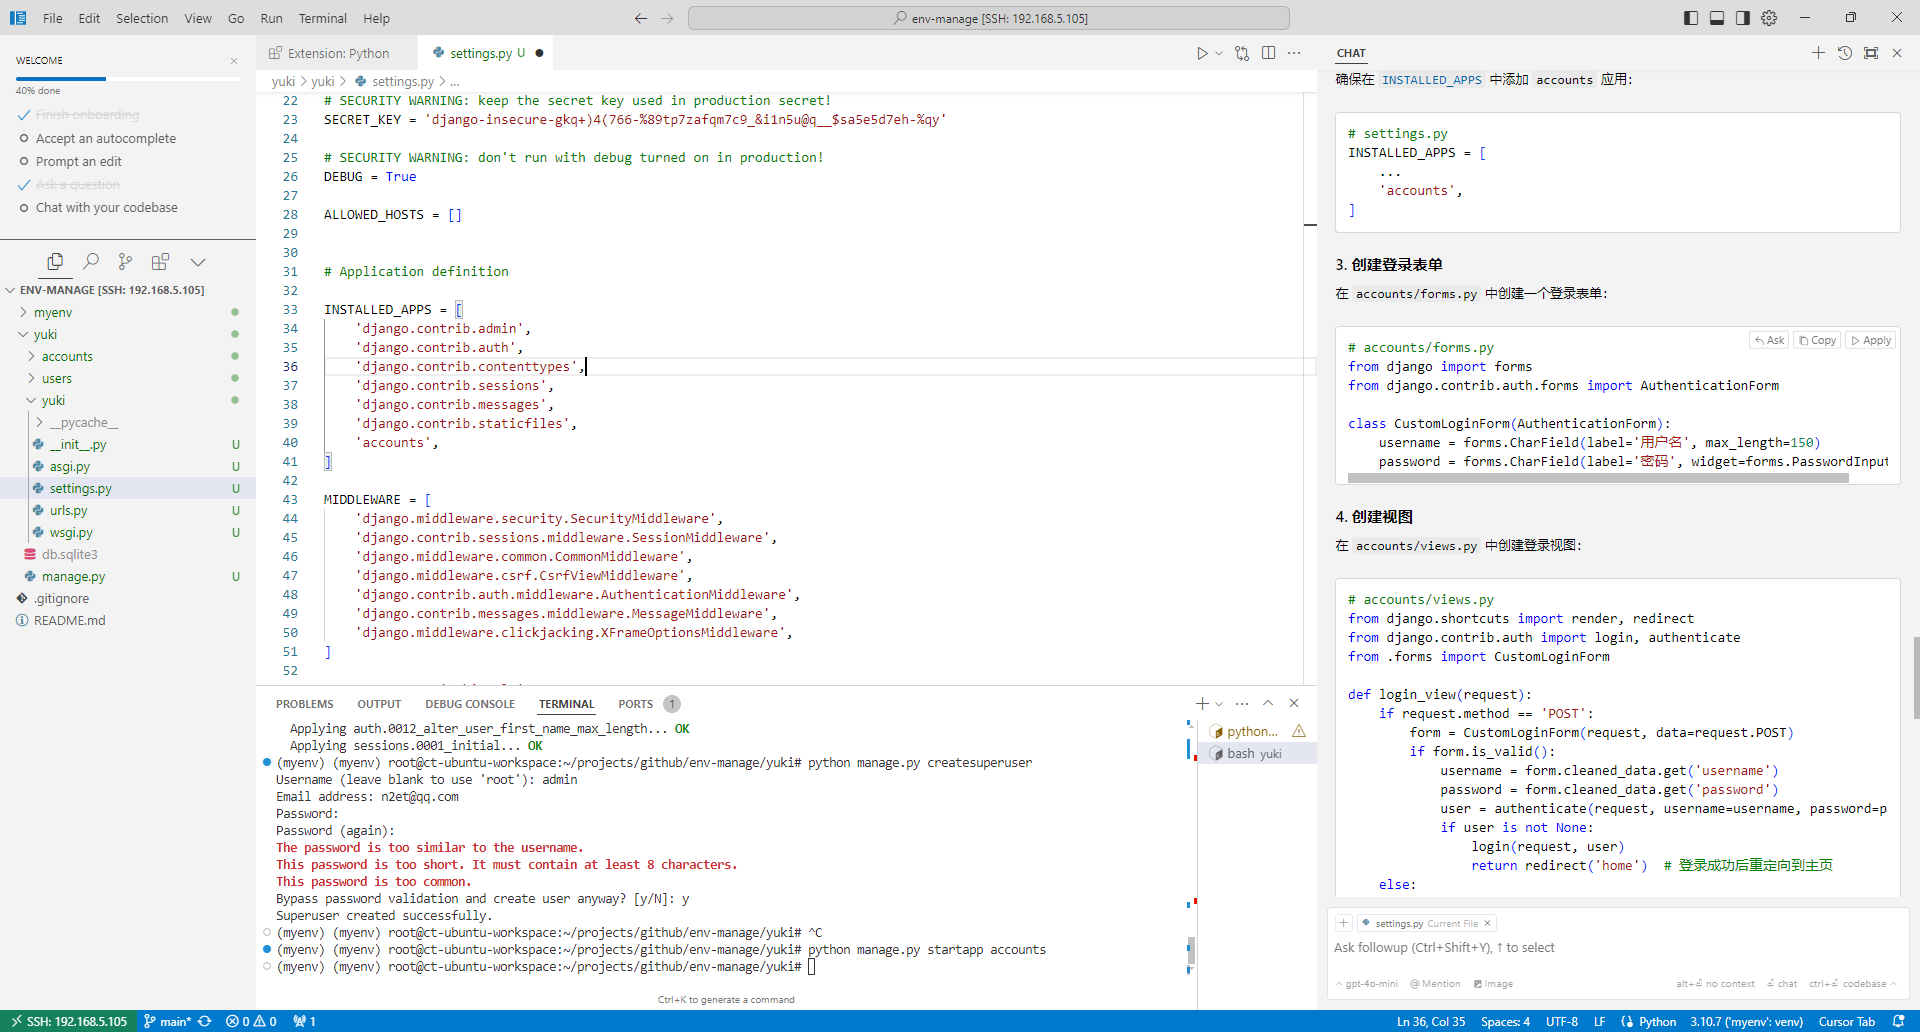Open terminal launch profile dropdown
This screenshot has height=1032, width=1920.
pyautogui.click(x=1219, y=704)
